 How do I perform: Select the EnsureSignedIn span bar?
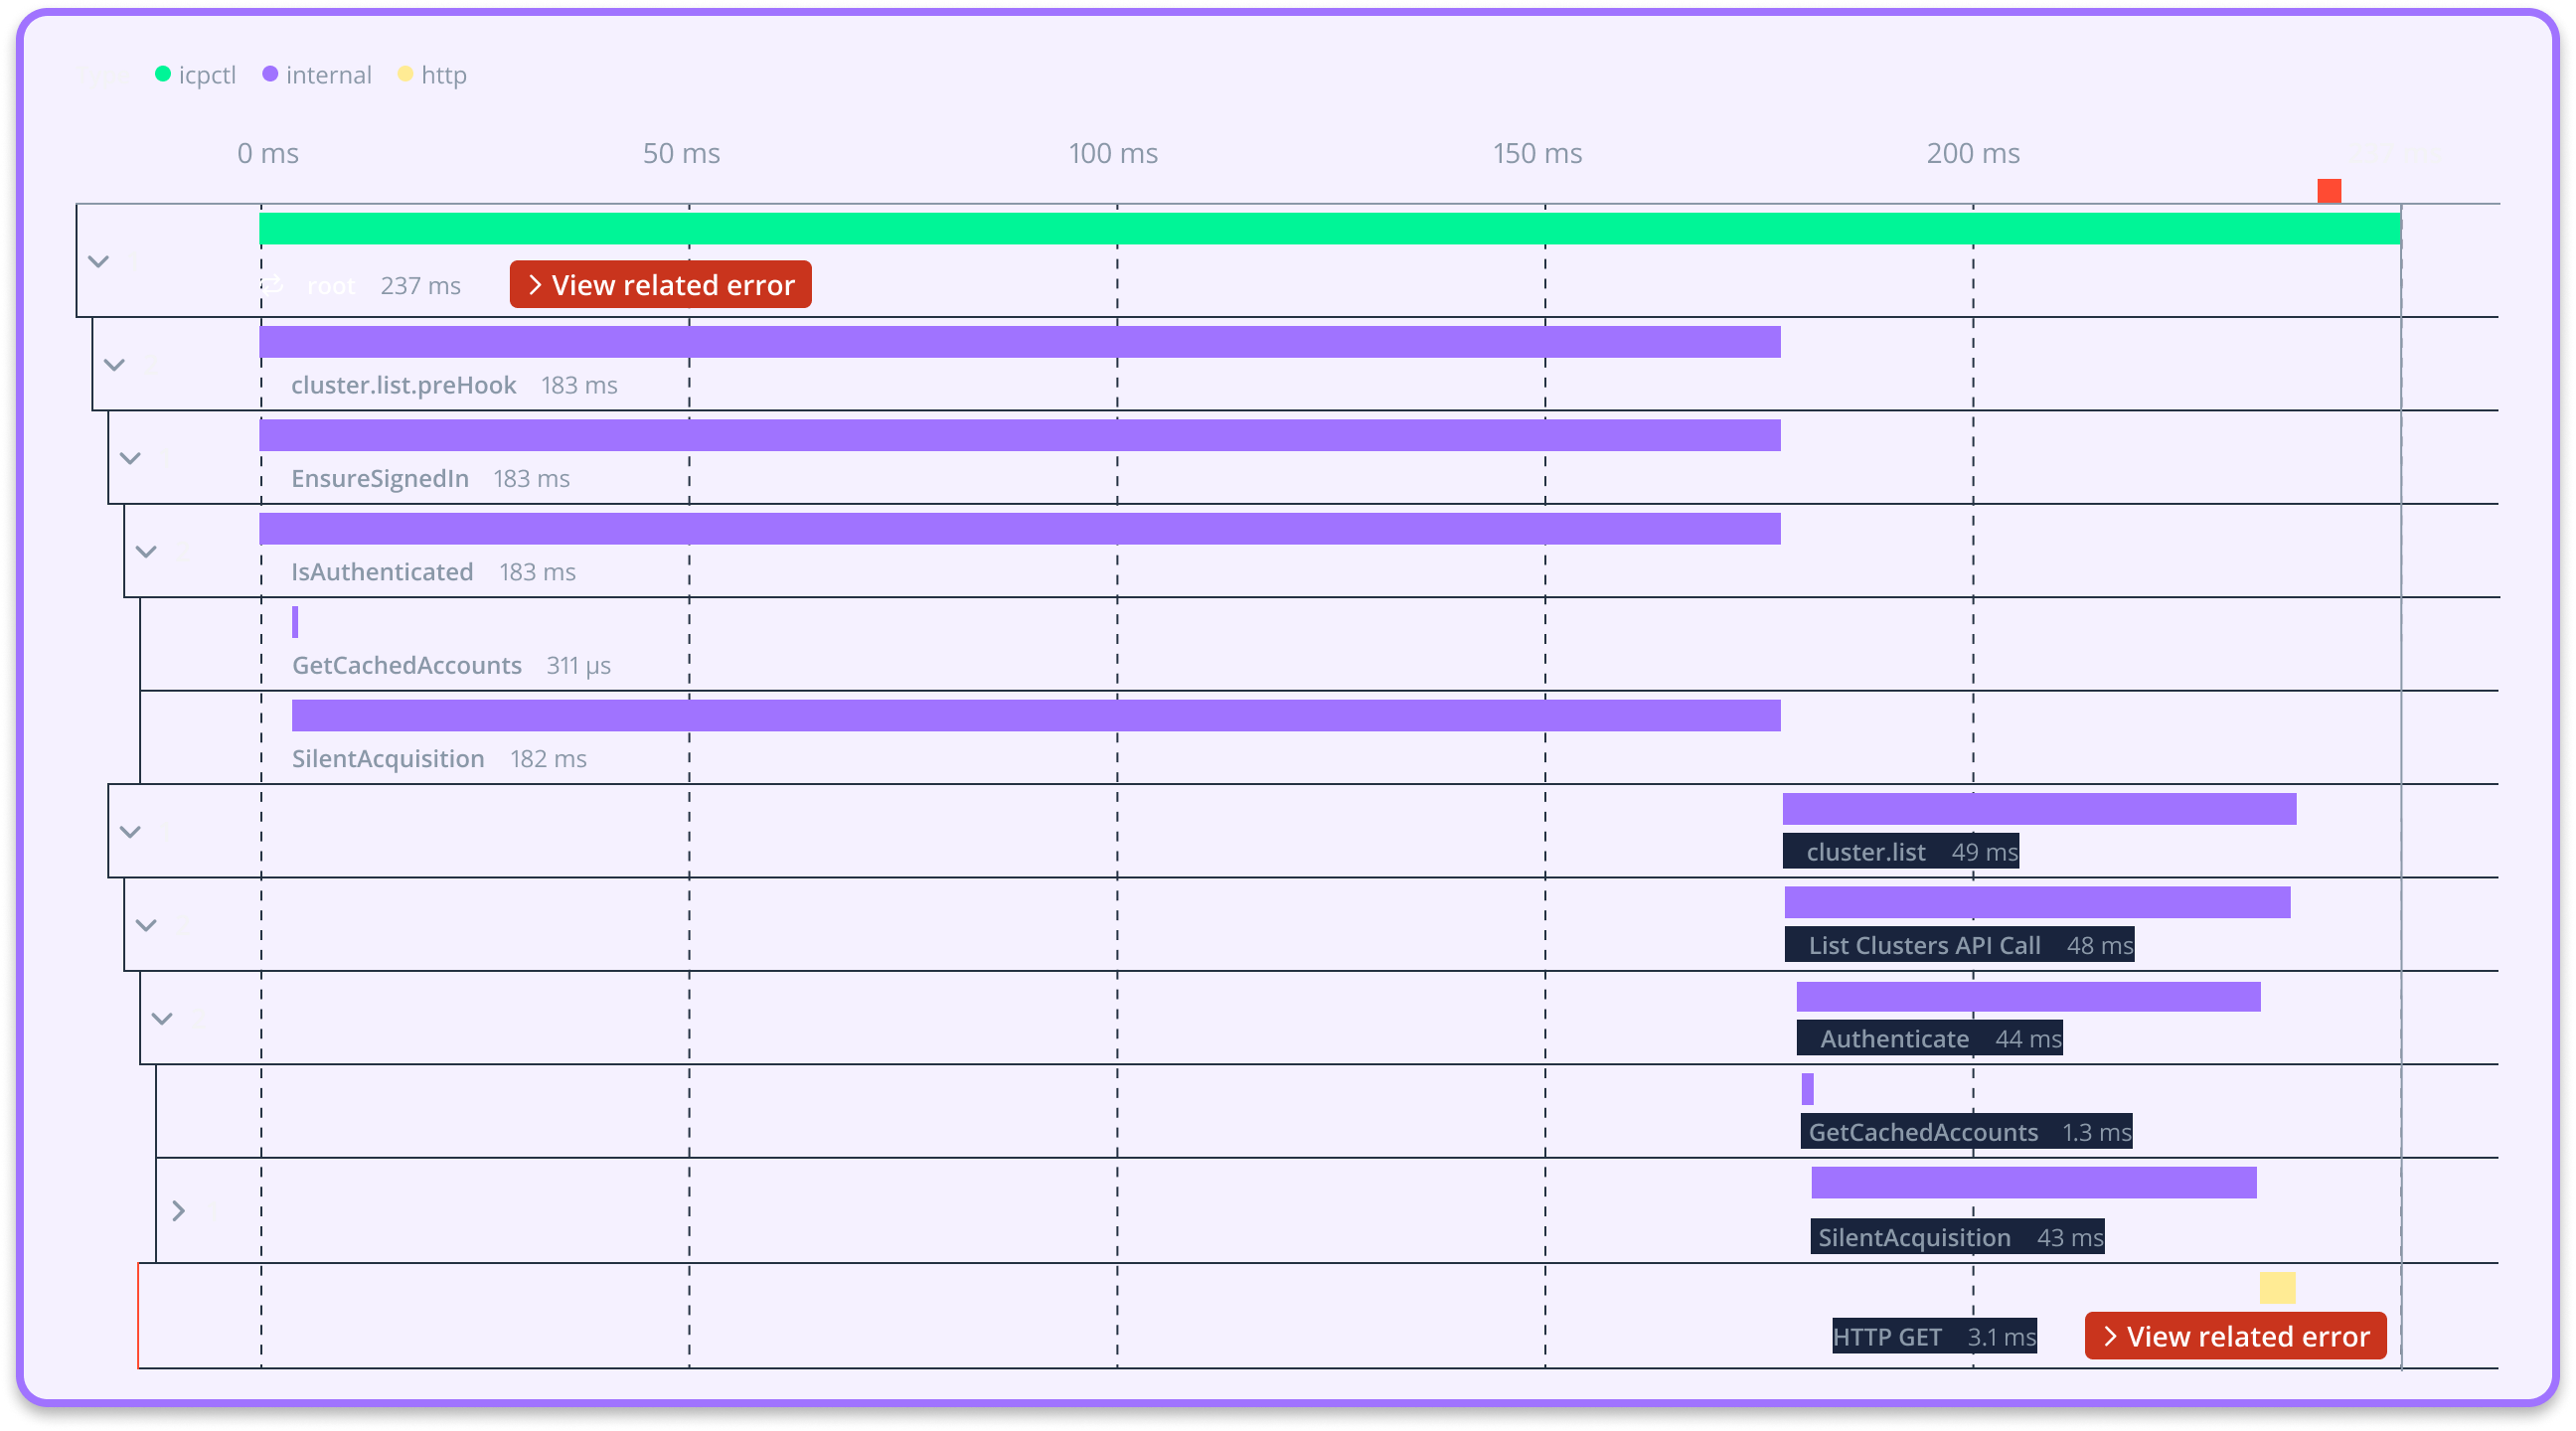pyautogui.click(x=1020, y=435)
